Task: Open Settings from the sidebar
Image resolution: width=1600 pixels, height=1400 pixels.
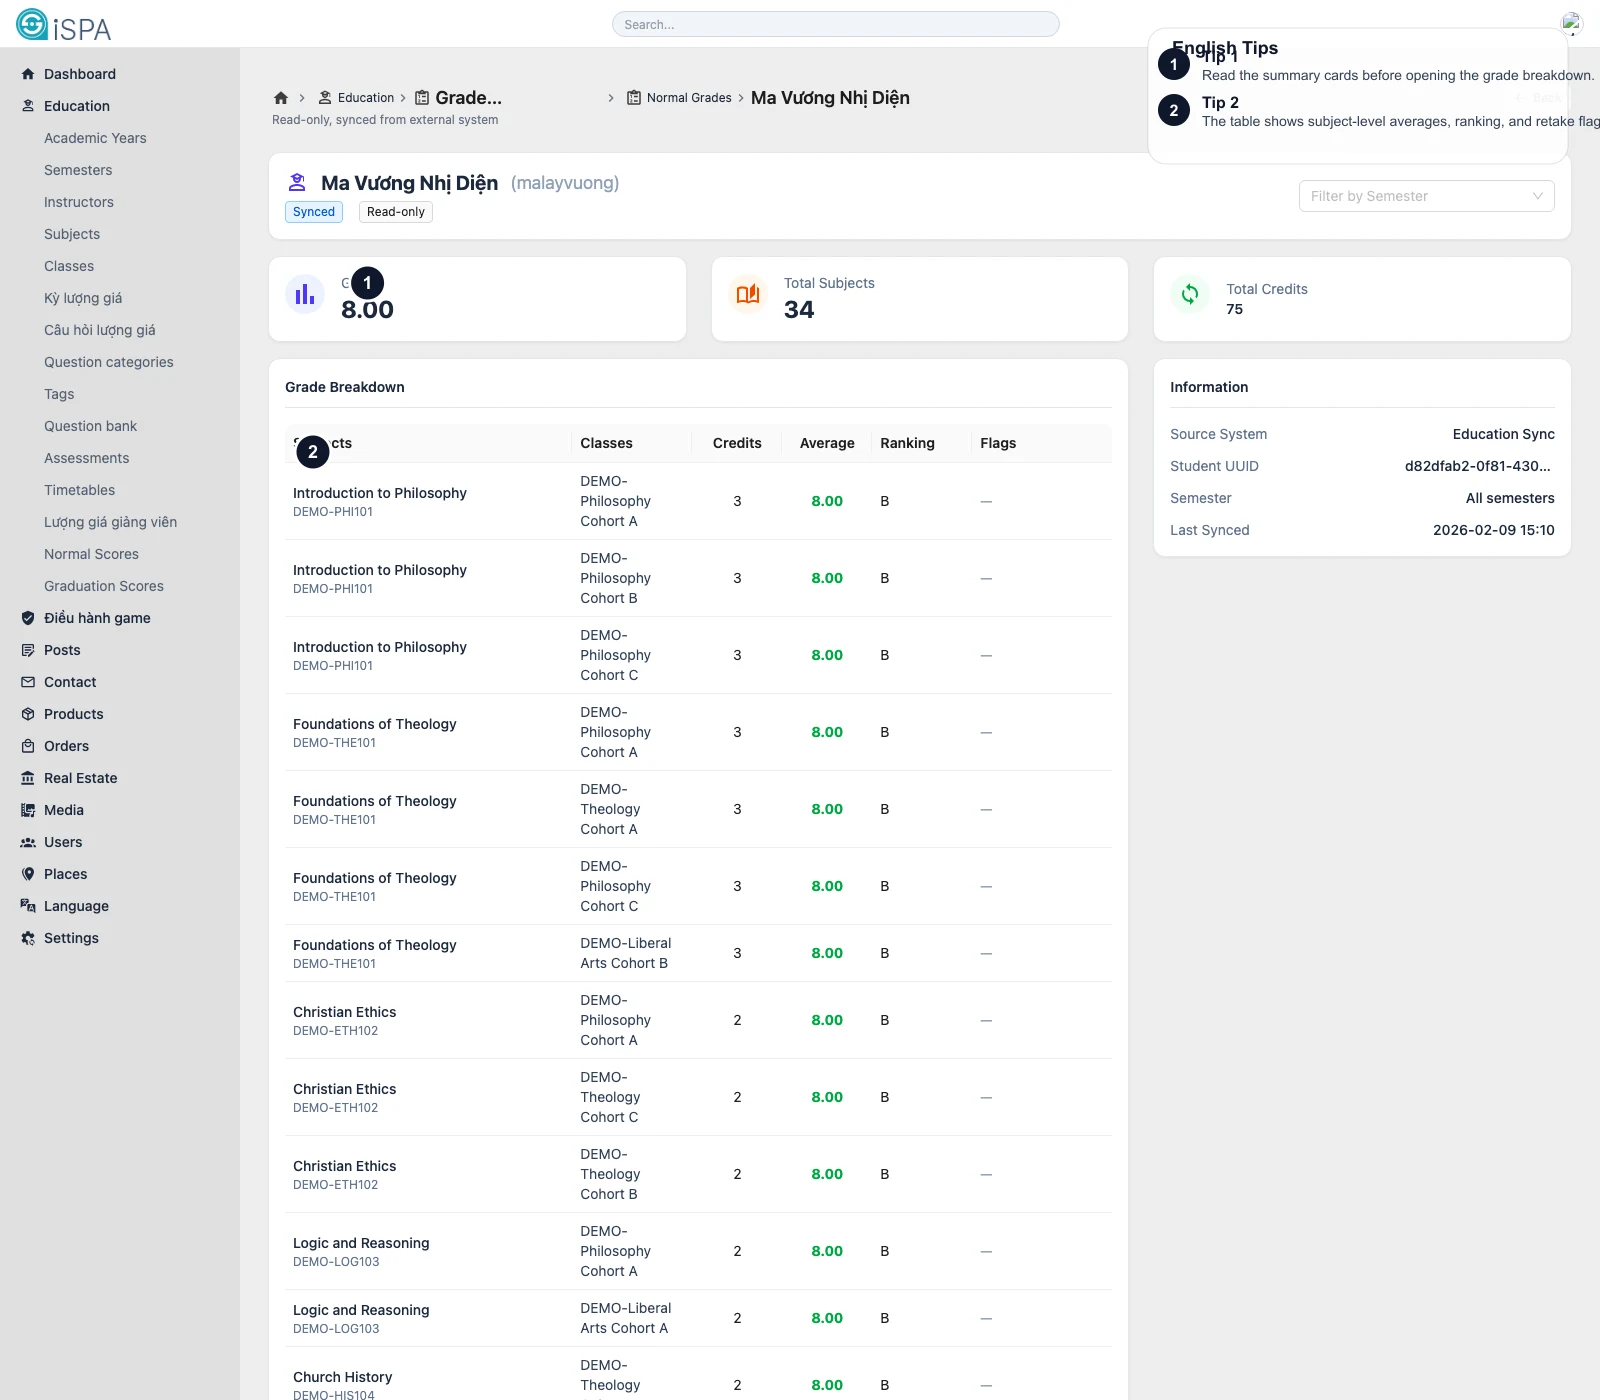Action: [x=71, y=938]
